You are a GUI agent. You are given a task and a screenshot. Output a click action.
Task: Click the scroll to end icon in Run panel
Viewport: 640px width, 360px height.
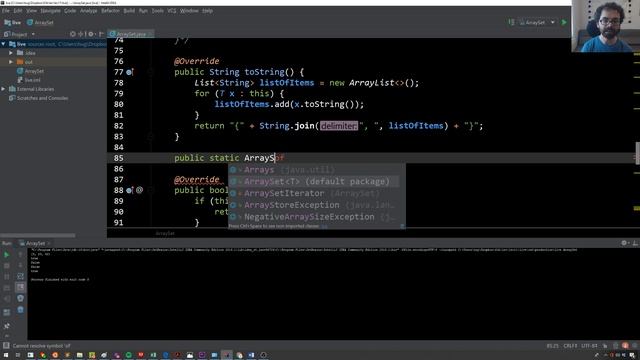pyautogui.click(x=20, y=288)
